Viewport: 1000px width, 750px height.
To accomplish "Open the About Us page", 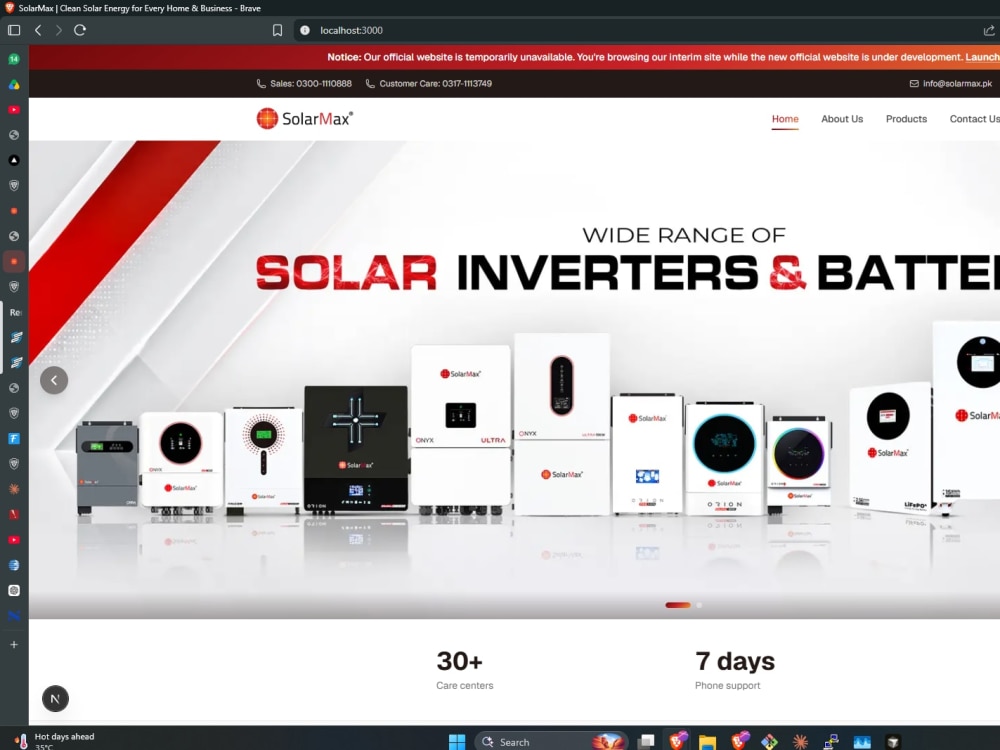I will [x=842, y=119].
